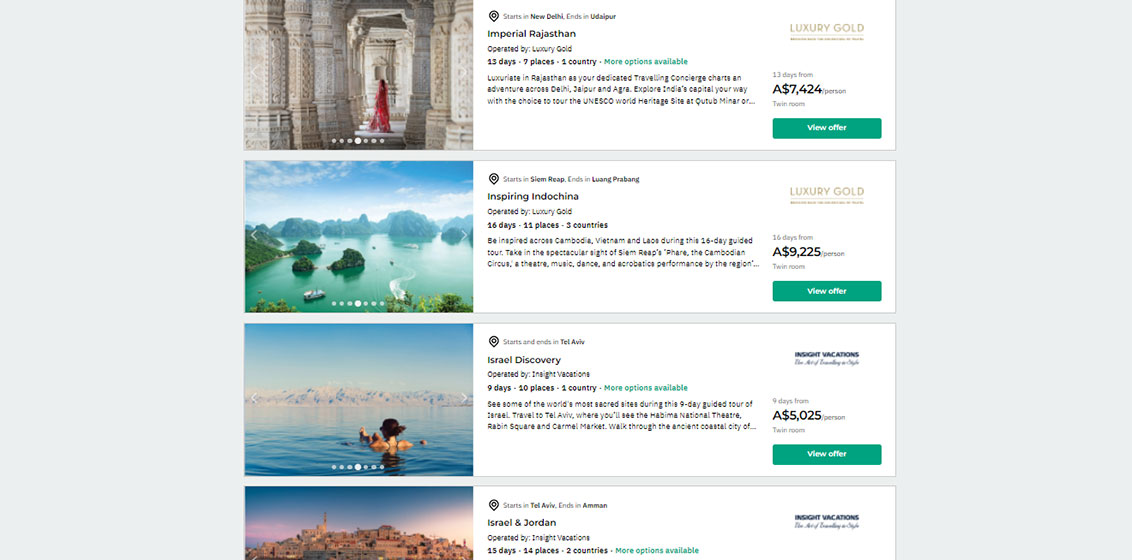Click the location pin for Israel & Jordan
Screen dimensions: 1132x560
(x=493, y=505)
